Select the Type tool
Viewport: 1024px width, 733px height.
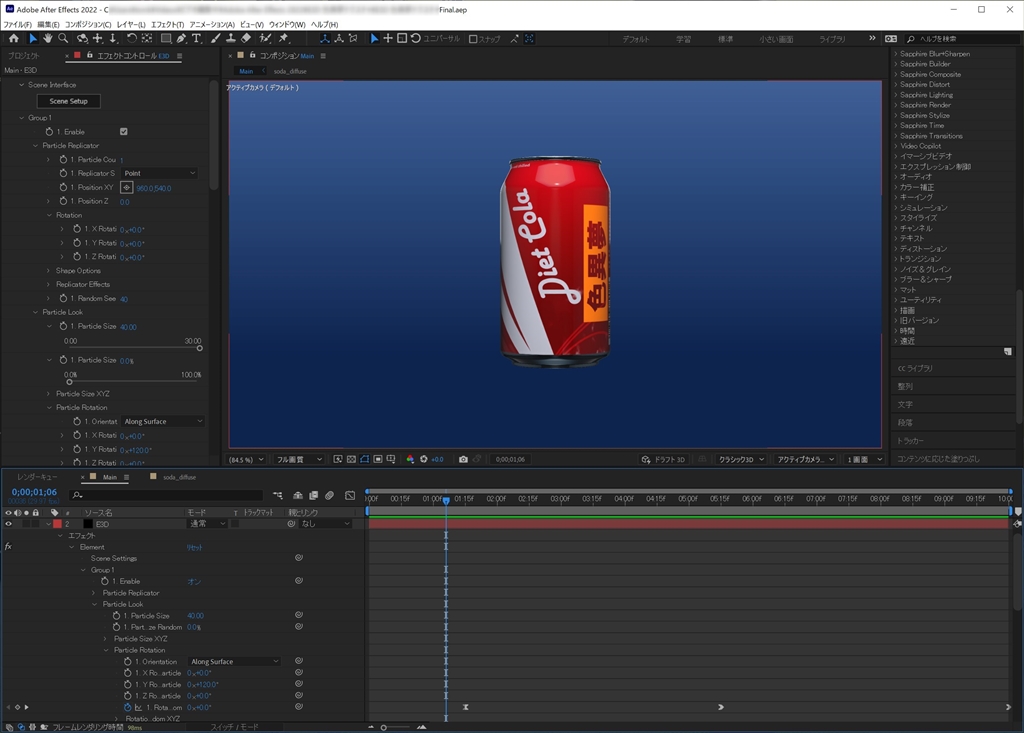tap(196, 38)
